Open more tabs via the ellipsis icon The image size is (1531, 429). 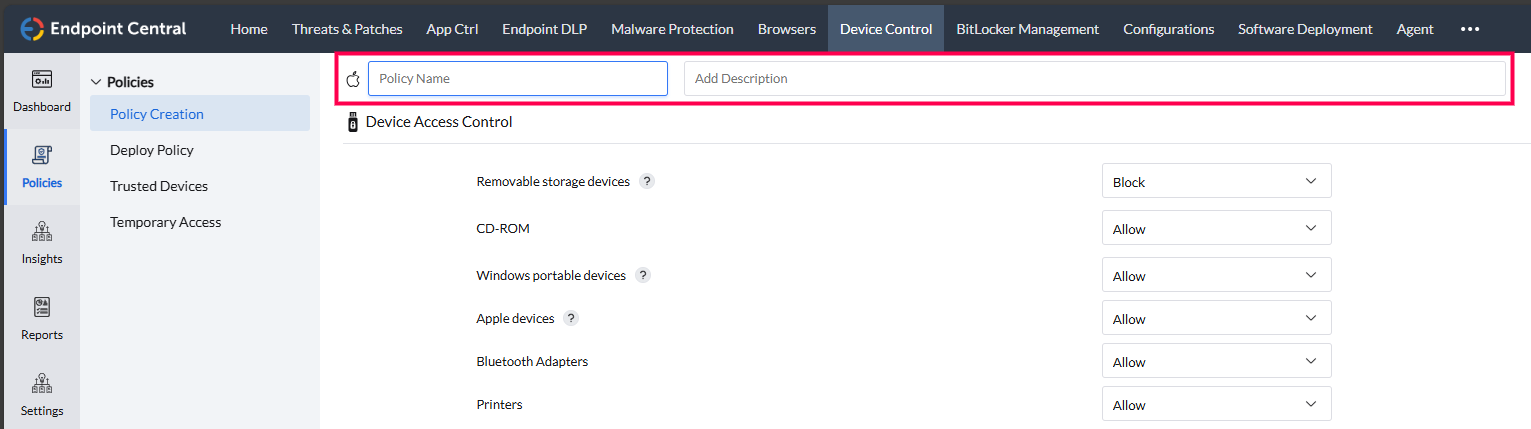(1469, 29)
